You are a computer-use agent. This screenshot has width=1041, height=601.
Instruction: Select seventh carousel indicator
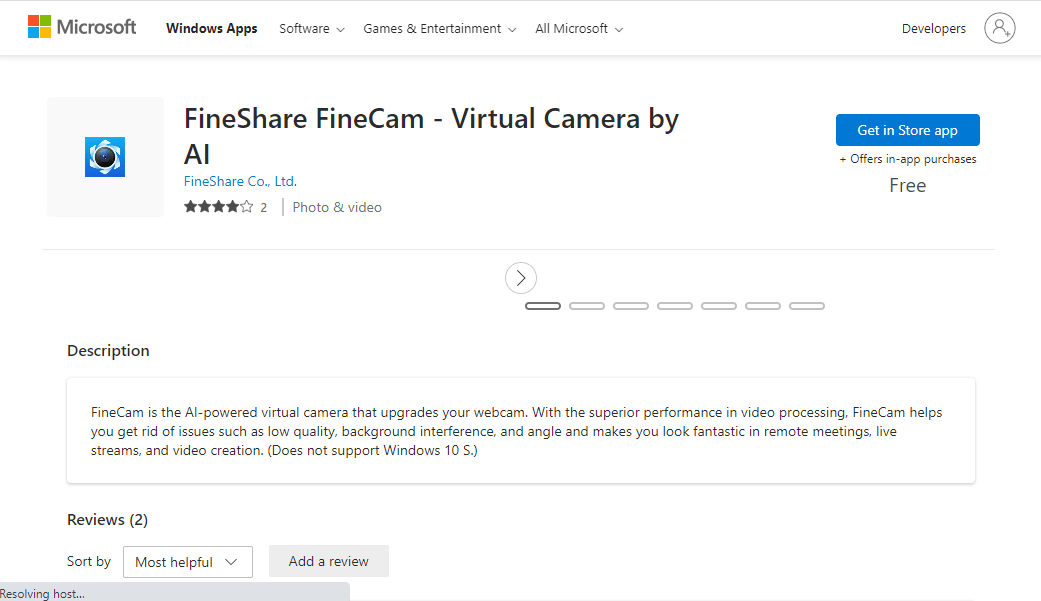807,306
